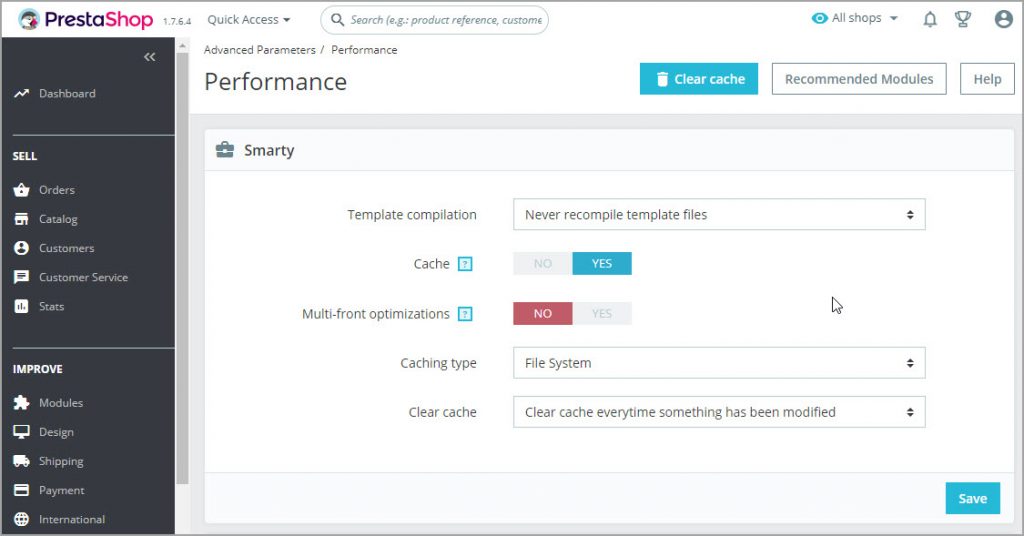The height and width of the screenshot is (536, 1024).
Task: Click the eye icon beside All shops
Action: tap(820, 18)
